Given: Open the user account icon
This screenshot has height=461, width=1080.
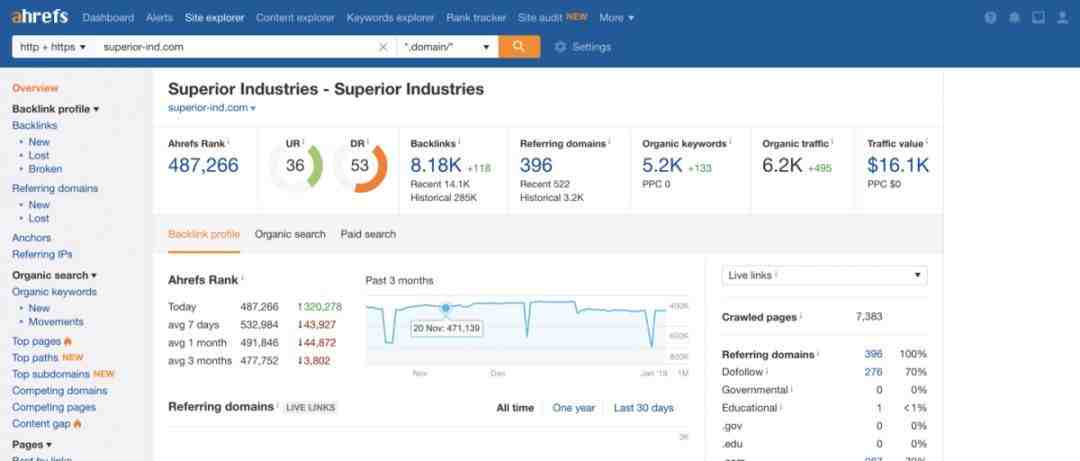Looking at the screenshot, I should click(x=1063, y=18).
